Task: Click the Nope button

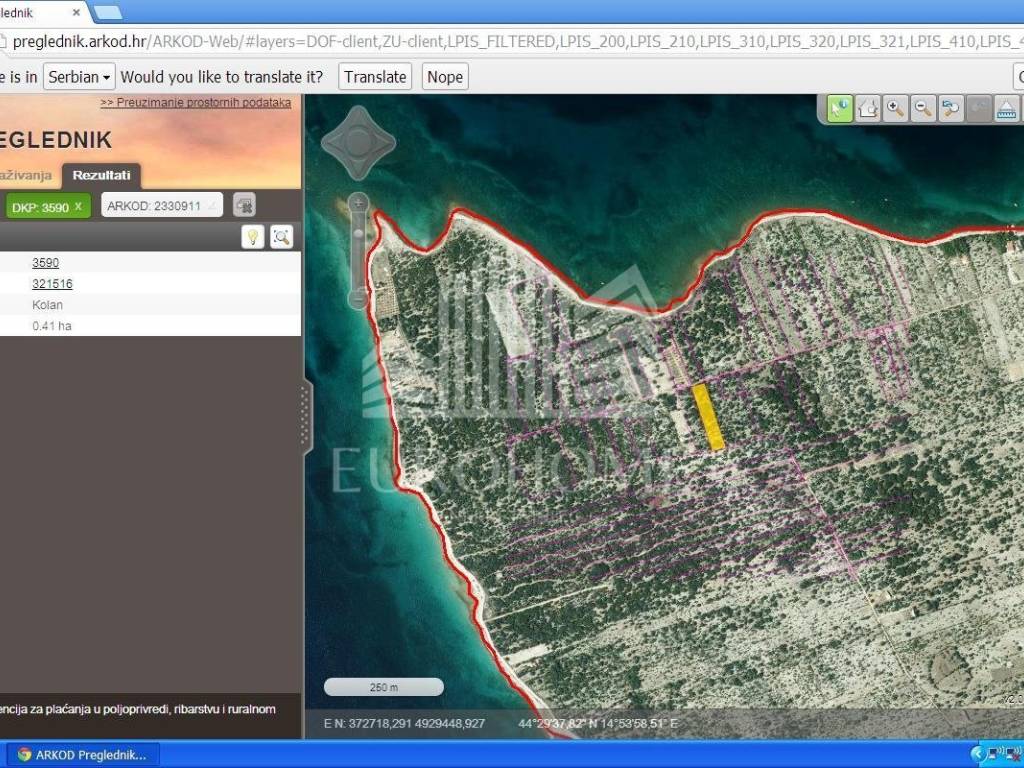Action: click(x=445, y=77)
